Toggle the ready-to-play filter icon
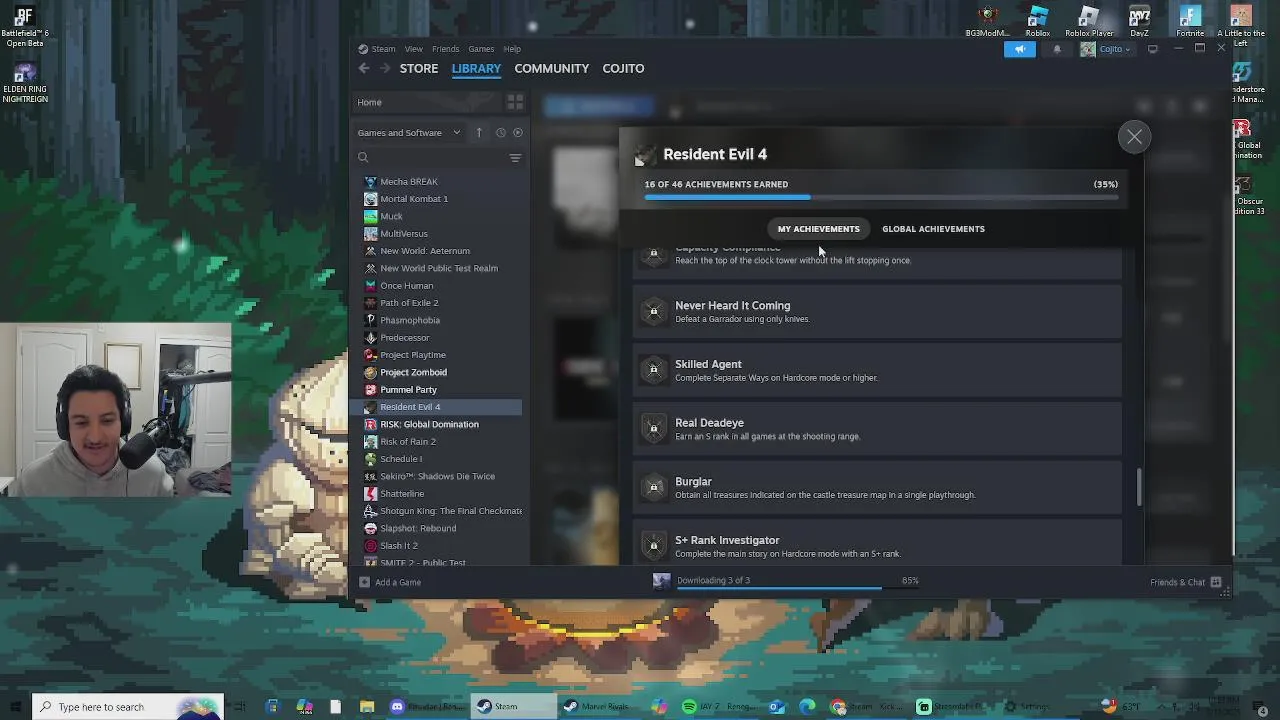Image resolution: width=1280 pixels, height=720 pixels. tap(517, 132)
